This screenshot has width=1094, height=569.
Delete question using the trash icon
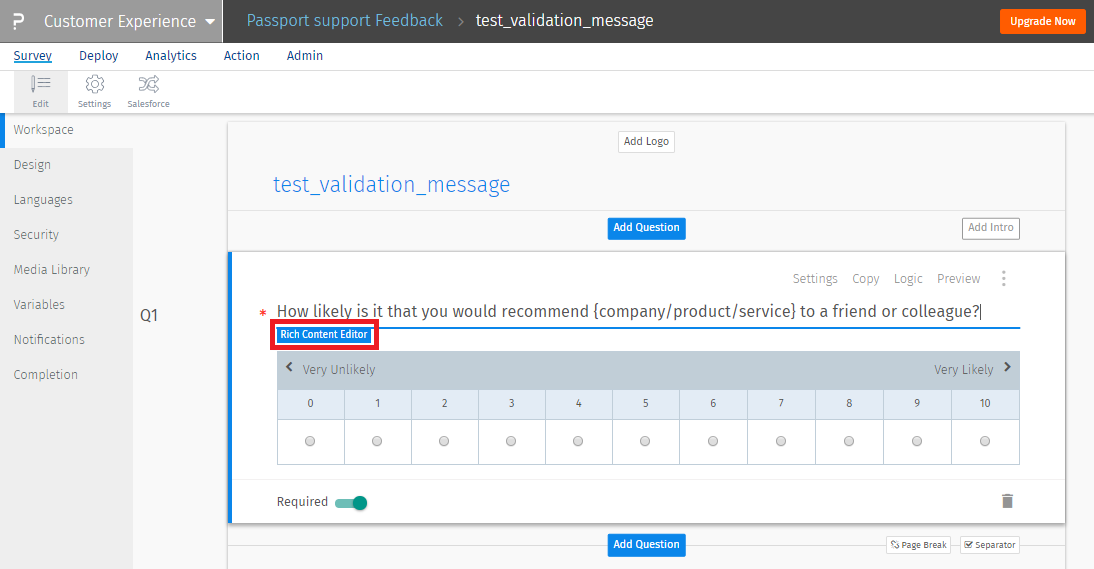coord(1007,501)
